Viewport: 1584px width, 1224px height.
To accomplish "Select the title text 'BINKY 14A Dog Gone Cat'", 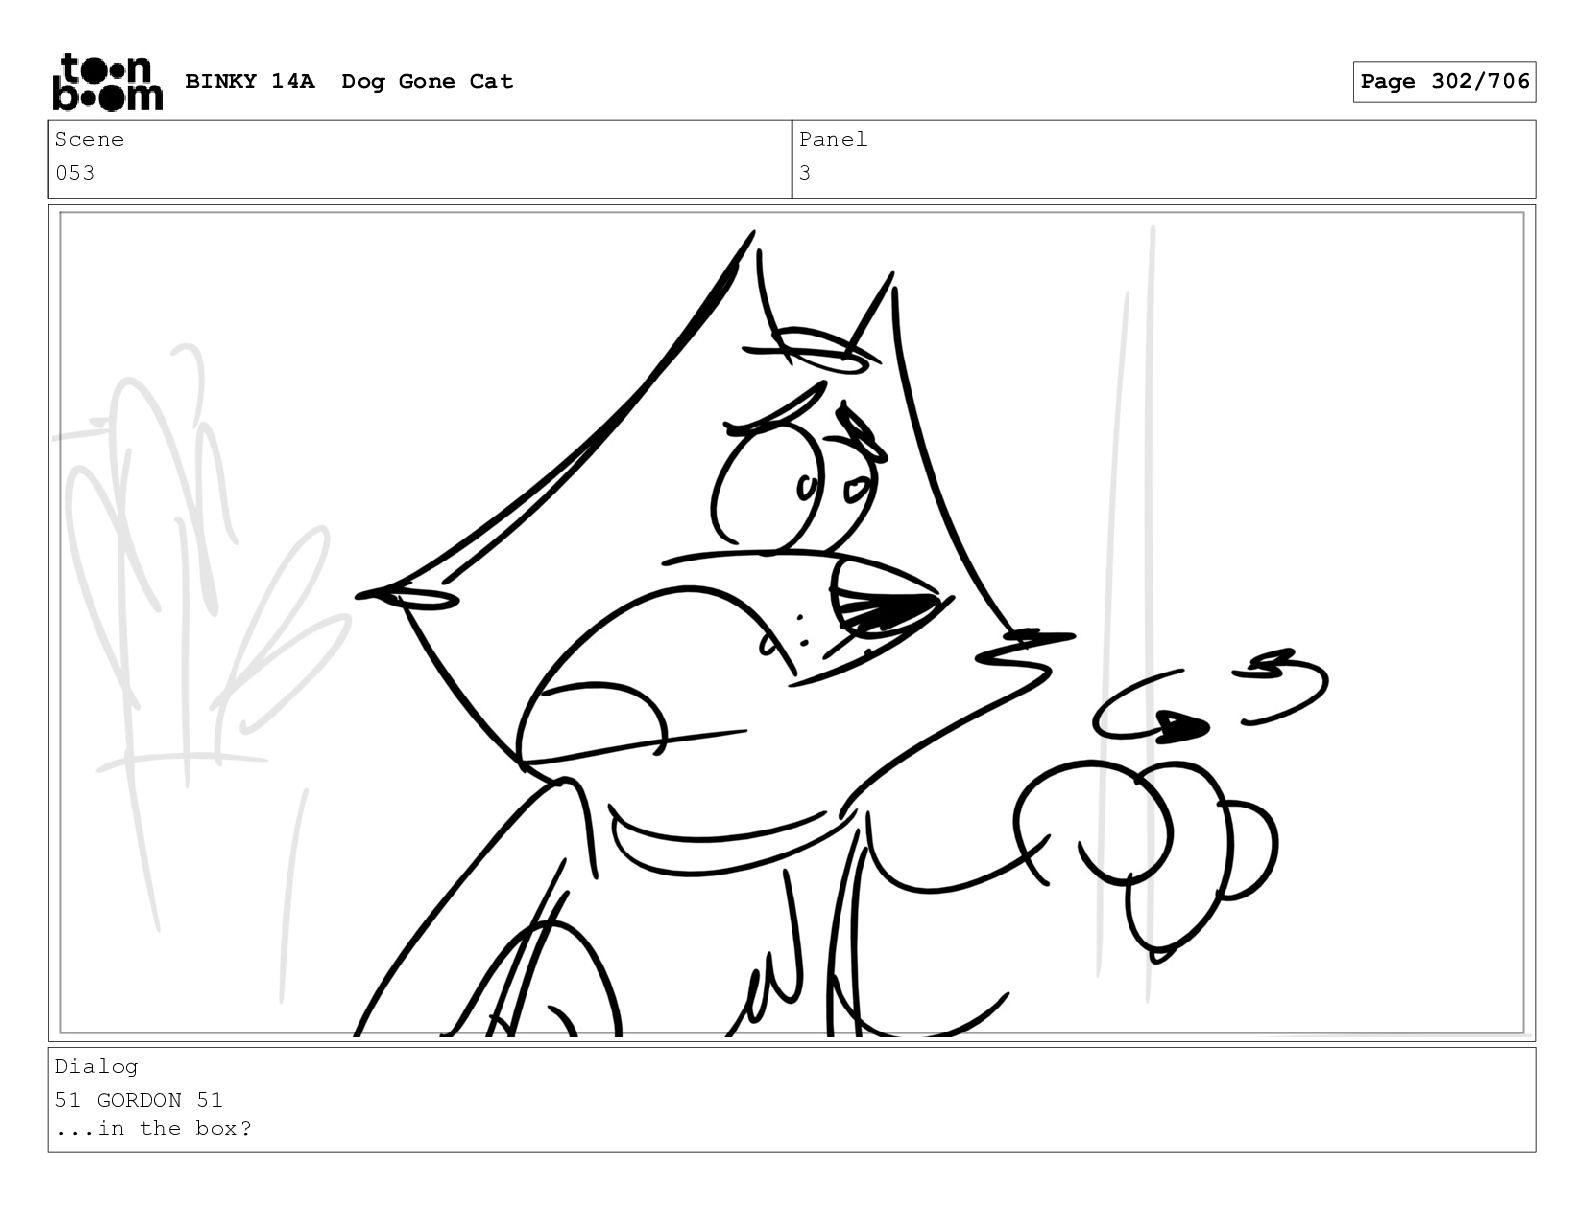I will [x=349, y=82].
